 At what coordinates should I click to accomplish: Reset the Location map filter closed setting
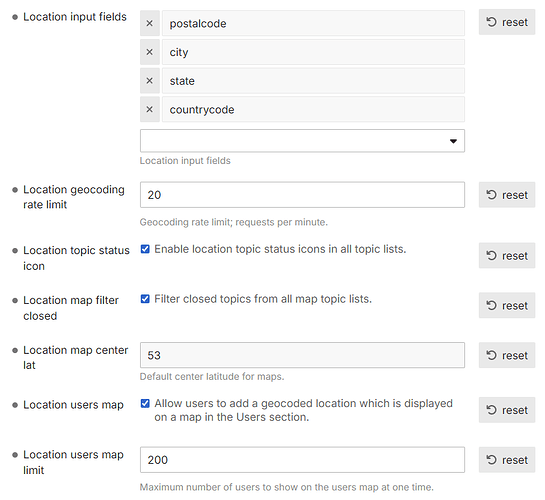[x=507, y=305]
